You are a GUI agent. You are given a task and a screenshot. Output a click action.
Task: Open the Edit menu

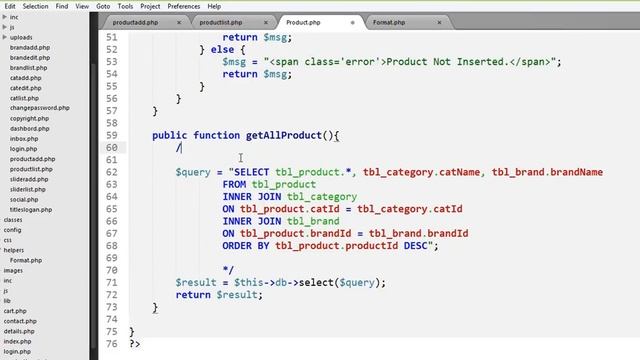pyautogui.click(x=10, y=7)
